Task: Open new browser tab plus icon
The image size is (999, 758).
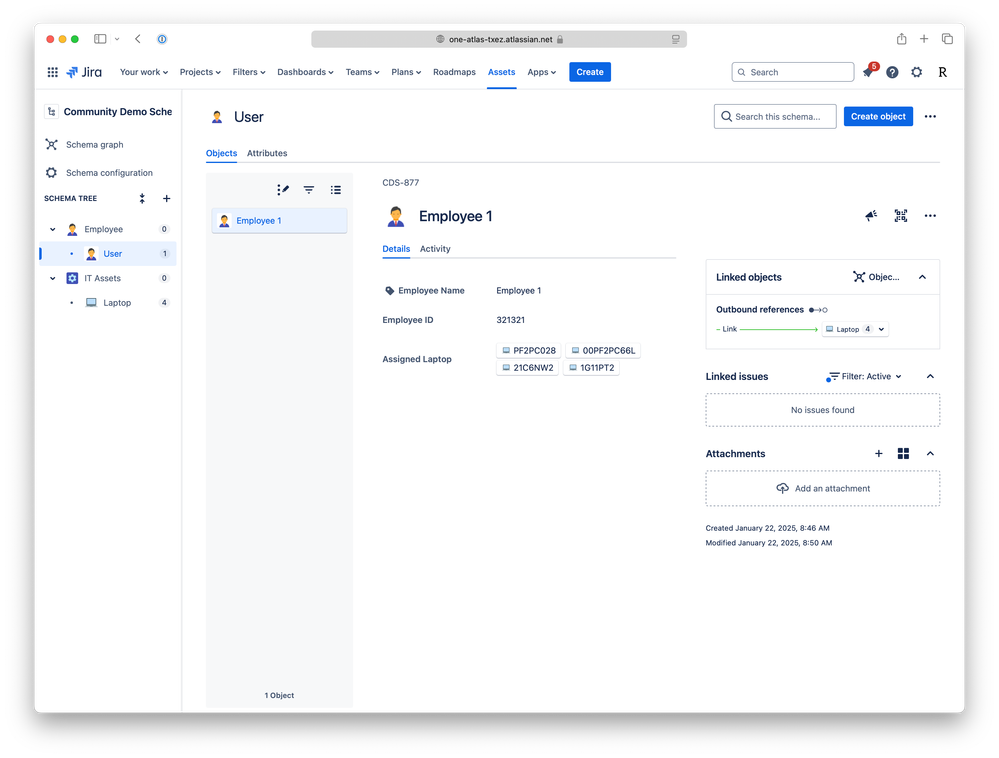Action: (x=924, y=39)
